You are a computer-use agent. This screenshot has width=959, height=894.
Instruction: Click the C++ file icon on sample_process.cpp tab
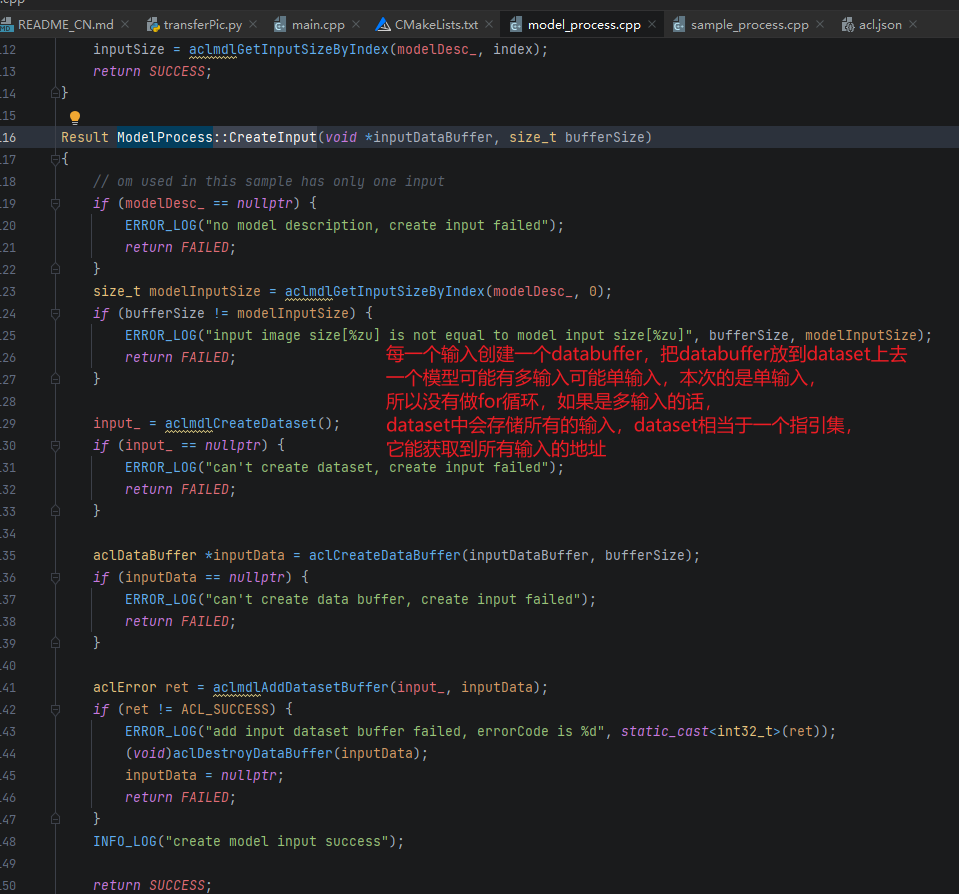(x=679, y=24)
